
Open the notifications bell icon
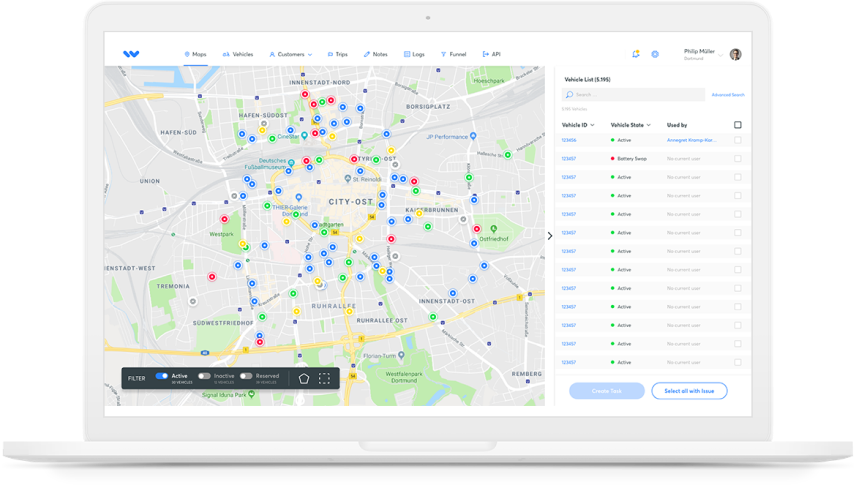635,54
